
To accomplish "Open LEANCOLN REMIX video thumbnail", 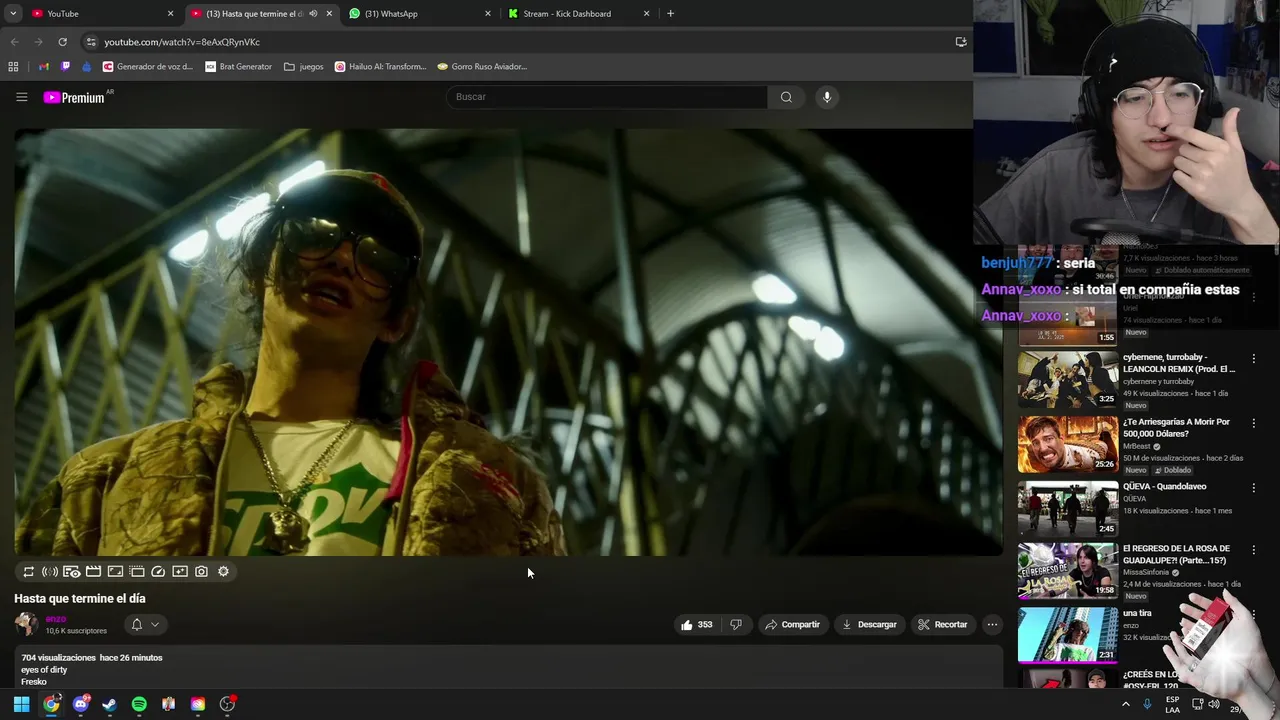I will [x=1068, y=379].
